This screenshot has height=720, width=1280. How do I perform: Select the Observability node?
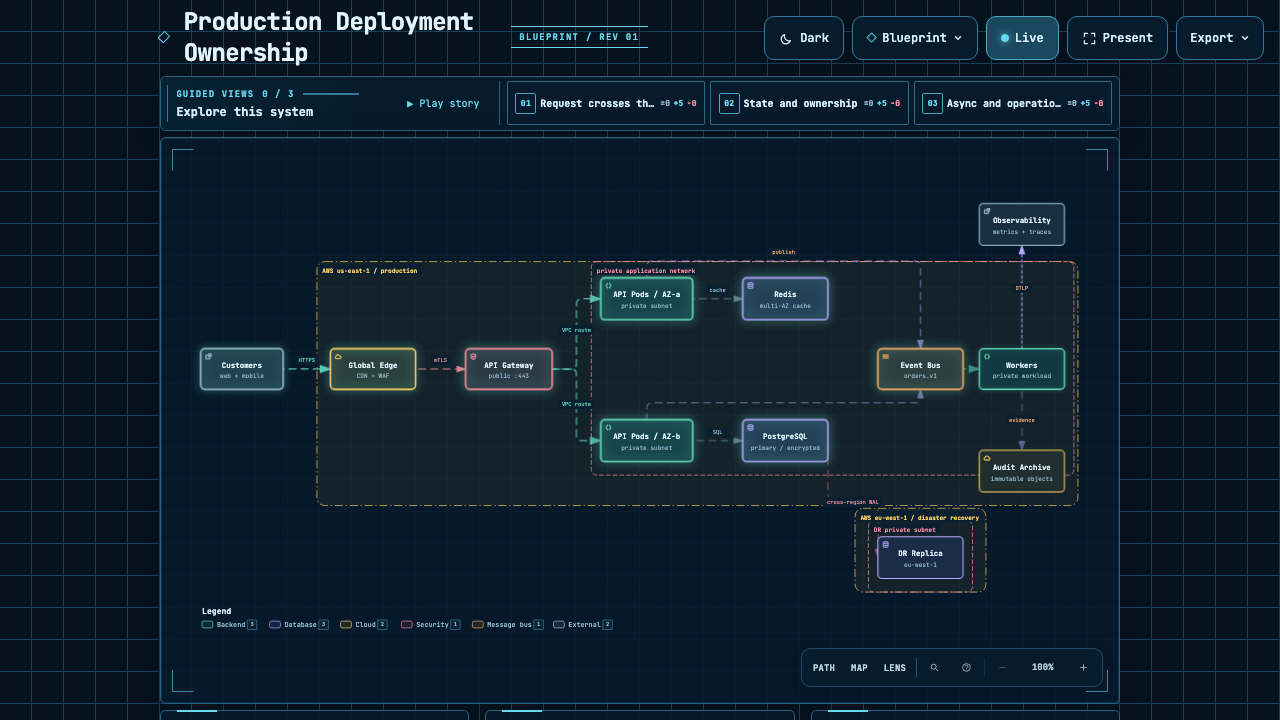tap(1021, 224)
